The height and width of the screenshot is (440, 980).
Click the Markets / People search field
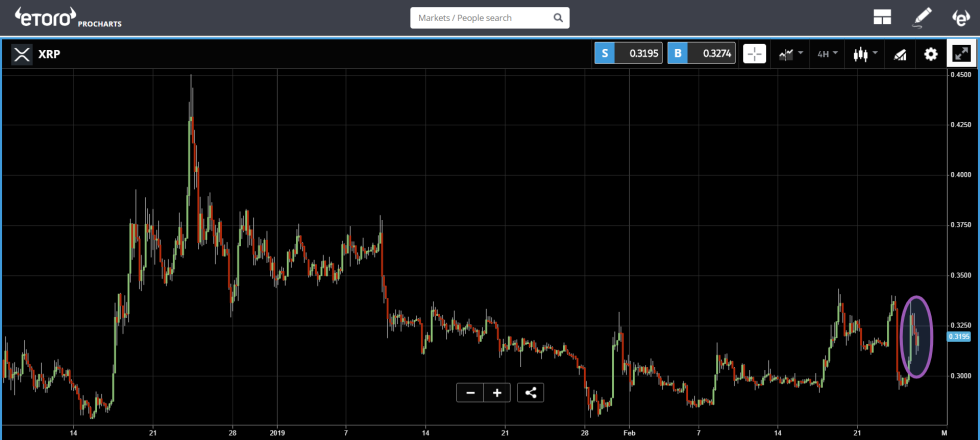click(x=480, y=18)
